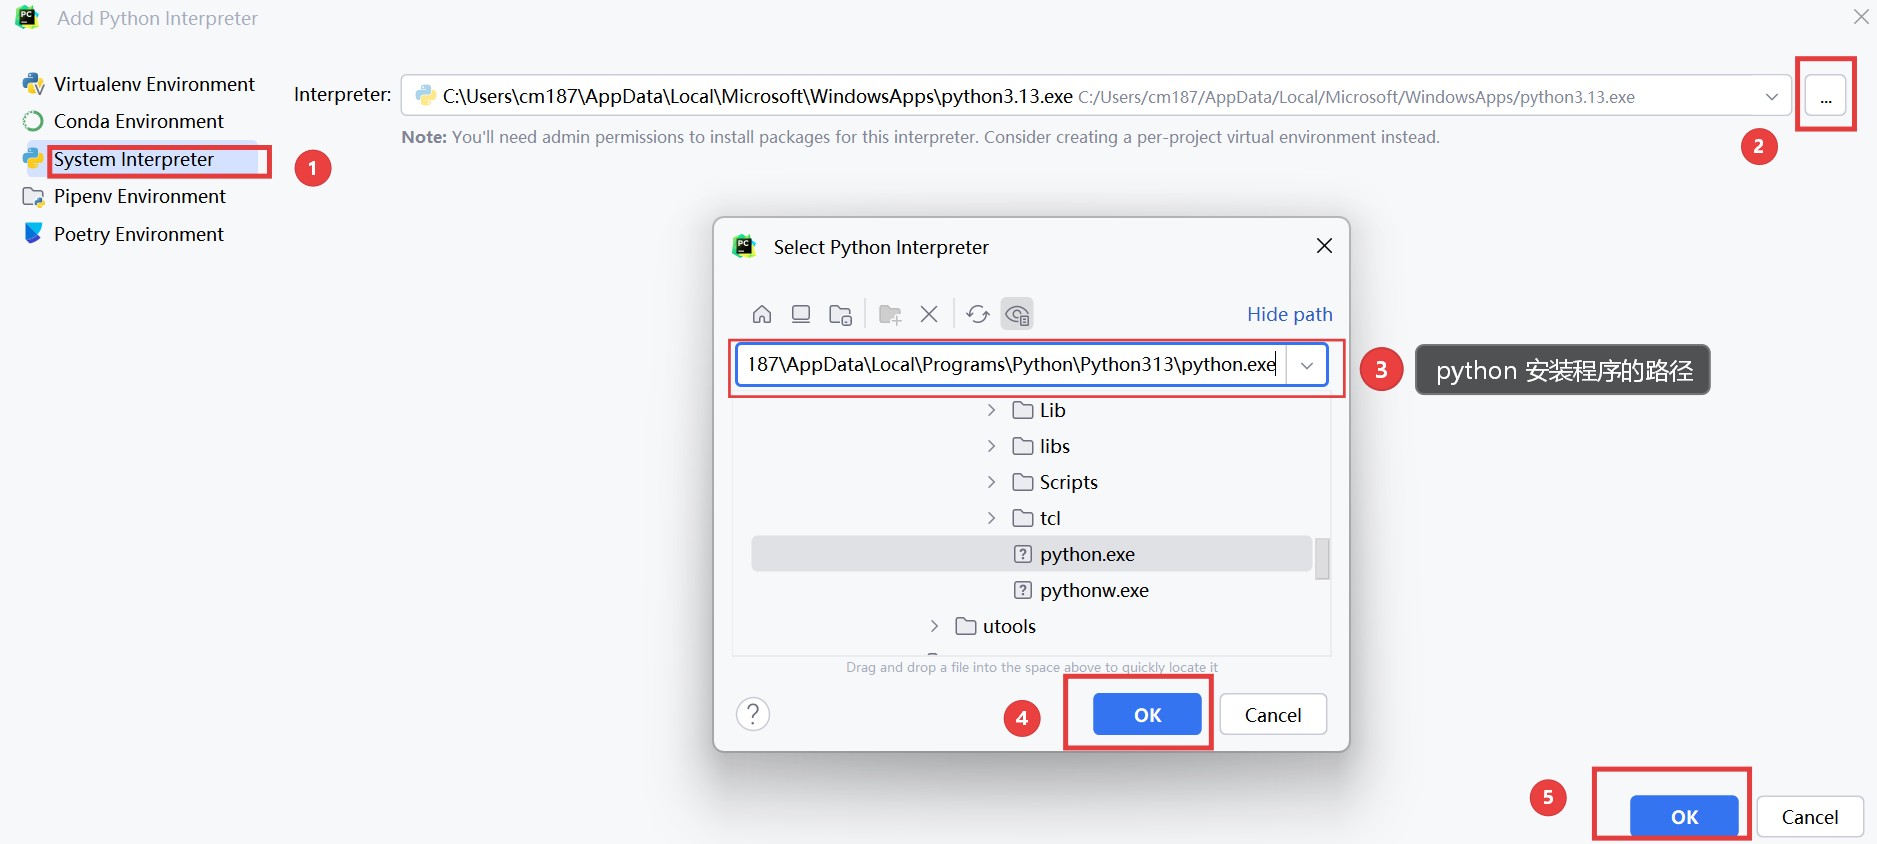The image size is (1877, 844).
Task: Click the ellipsis browse button
Action: tap(1825, 98)
